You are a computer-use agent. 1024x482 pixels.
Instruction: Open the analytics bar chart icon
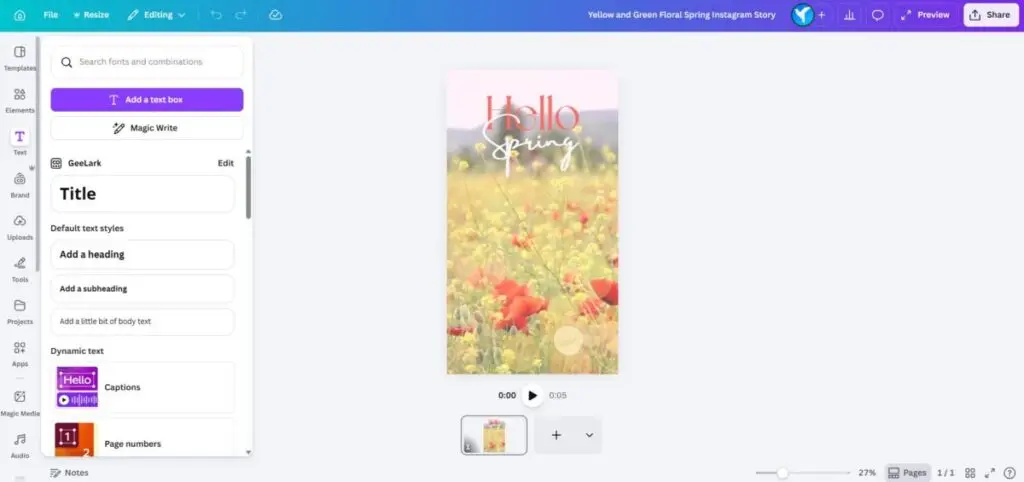tap(850, 14)
